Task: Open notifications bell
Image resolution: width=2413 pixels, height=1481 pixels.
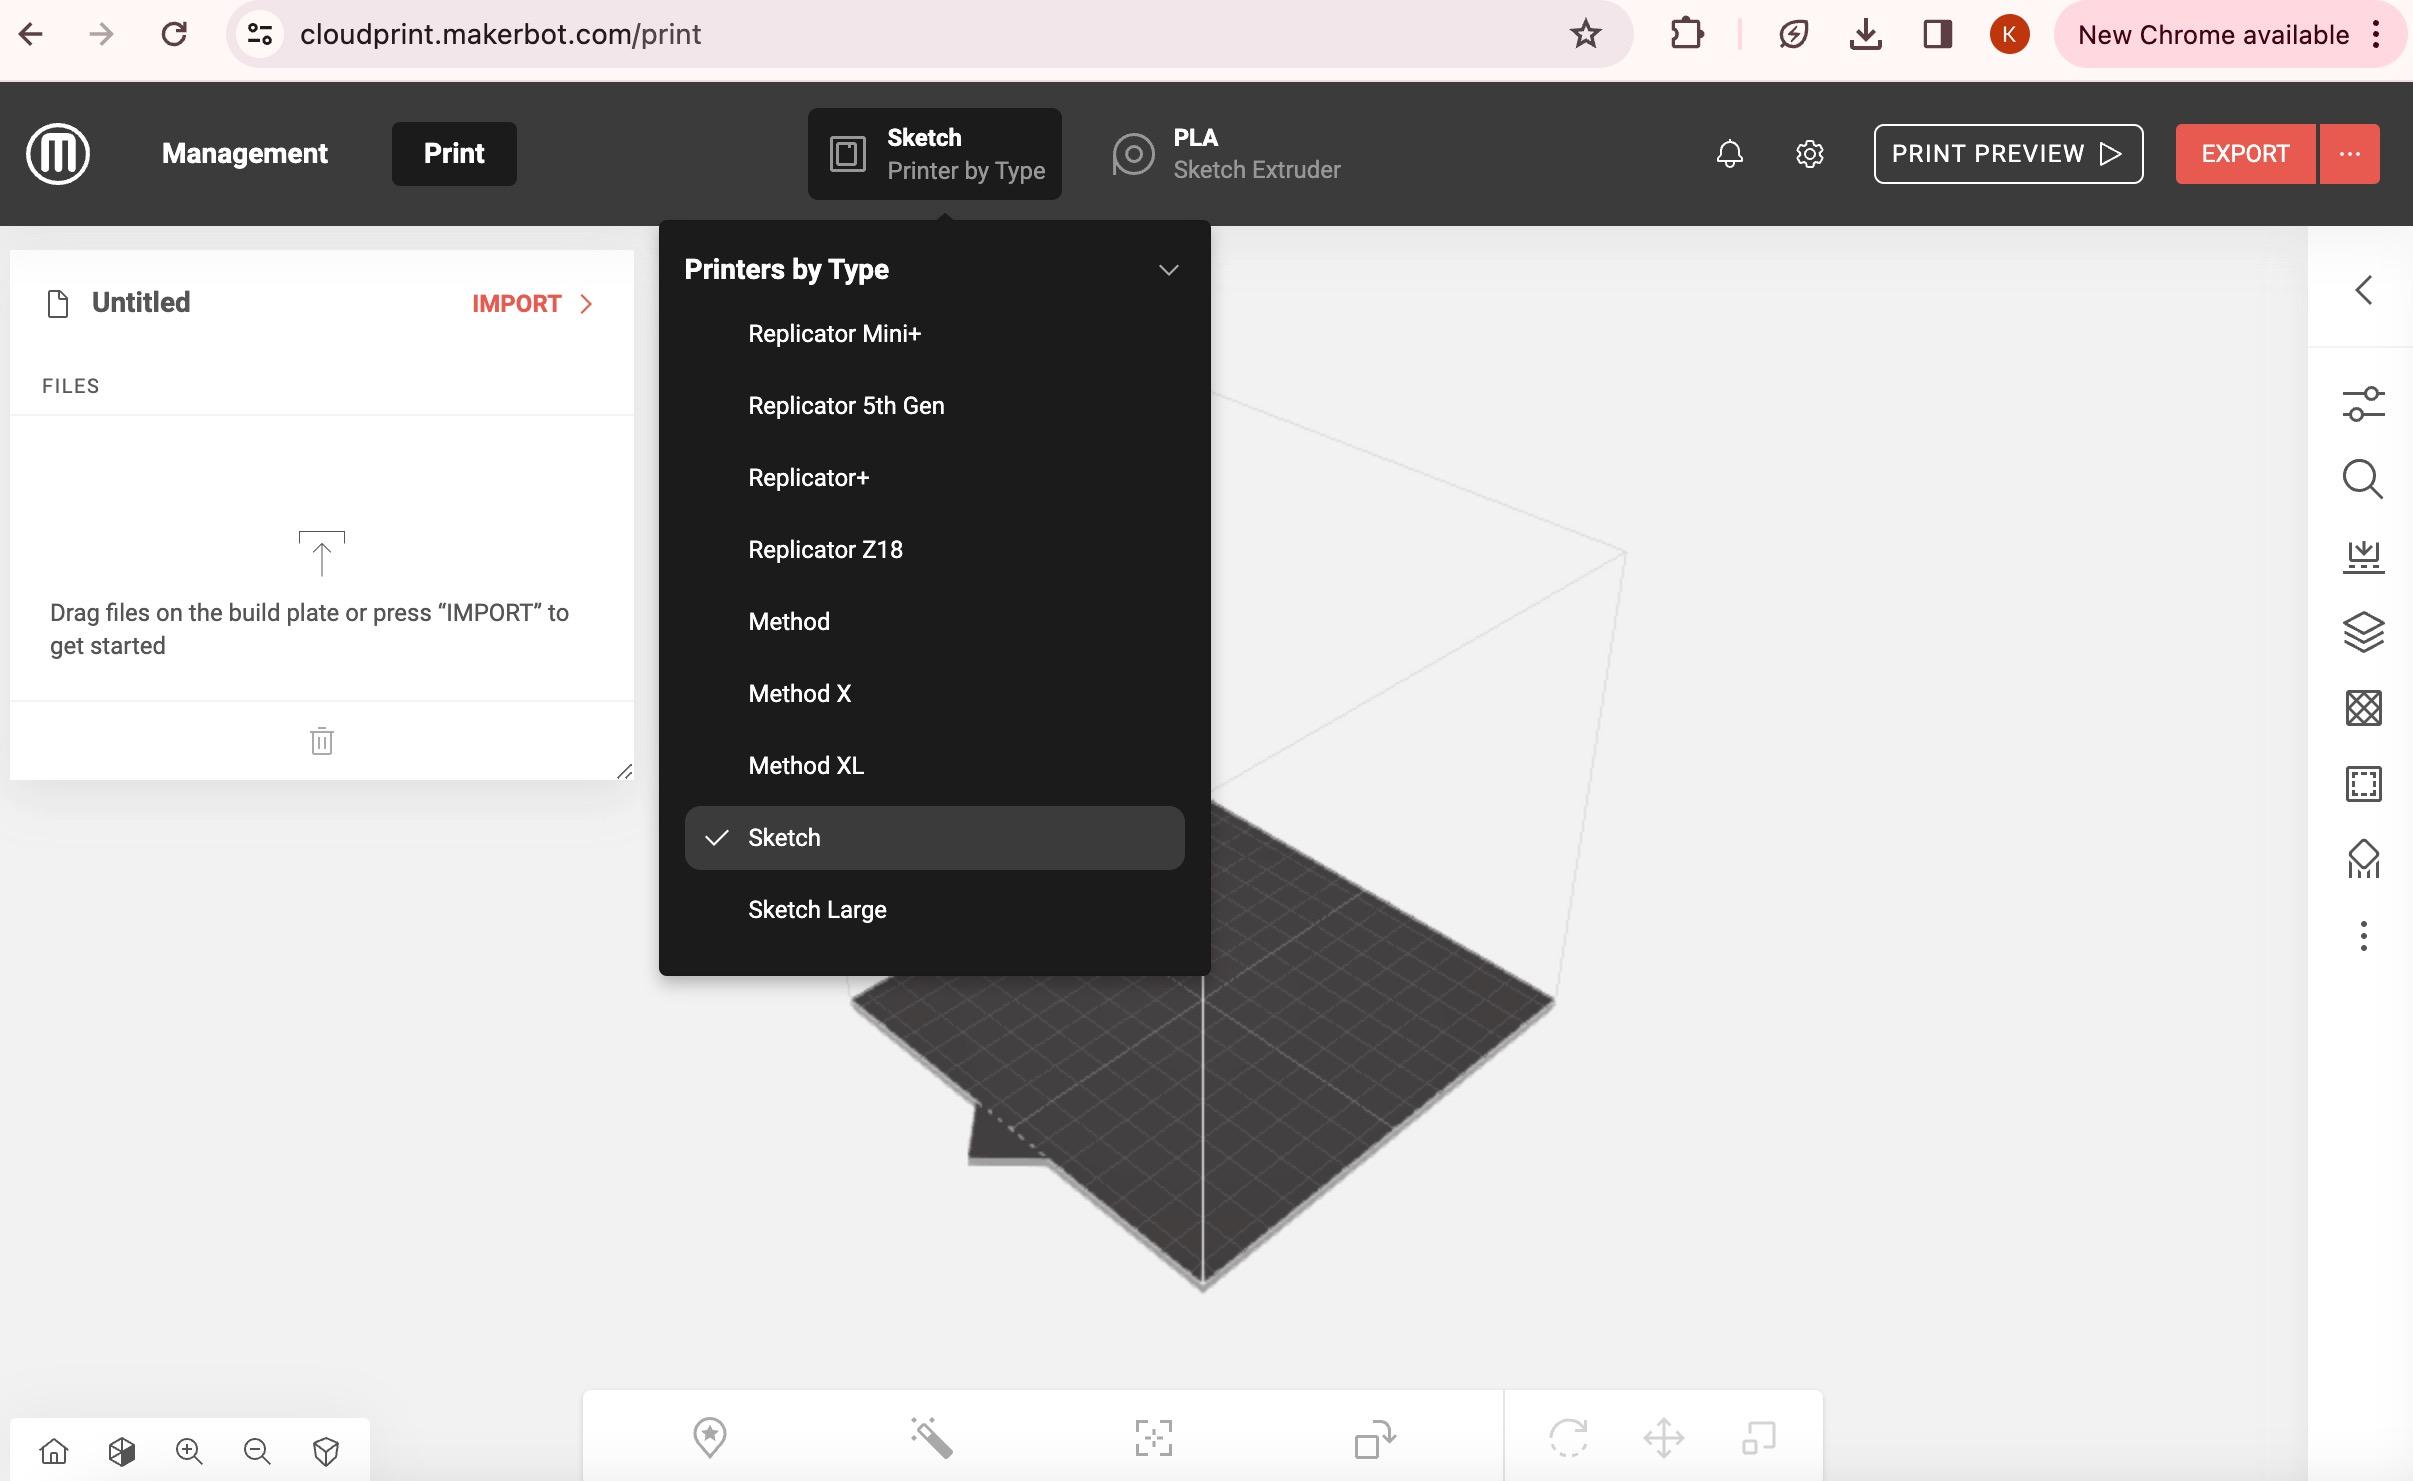Action: pos(1730,154)
